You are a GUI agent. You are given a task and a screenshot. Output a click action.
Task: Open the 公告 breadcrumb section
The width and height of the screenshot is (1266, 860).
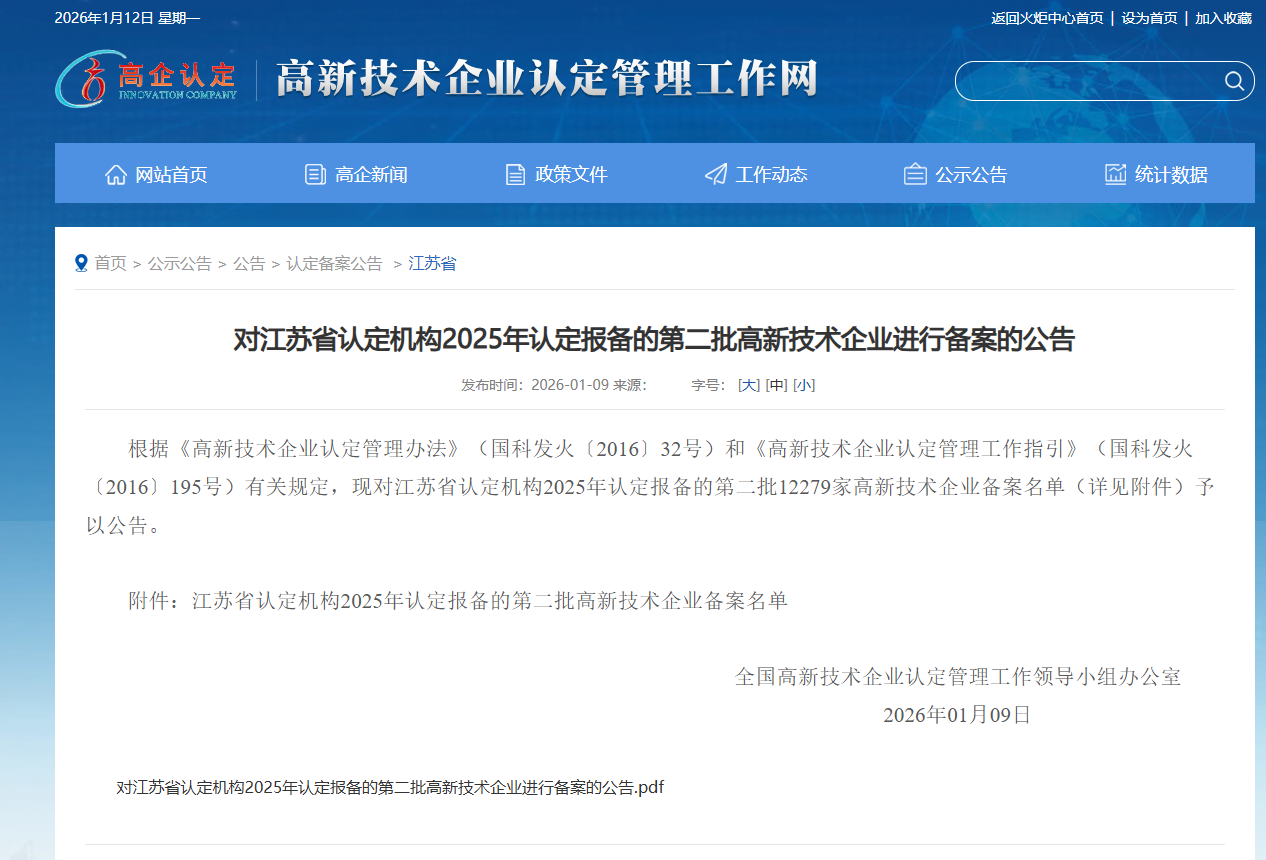coord(249,263)
